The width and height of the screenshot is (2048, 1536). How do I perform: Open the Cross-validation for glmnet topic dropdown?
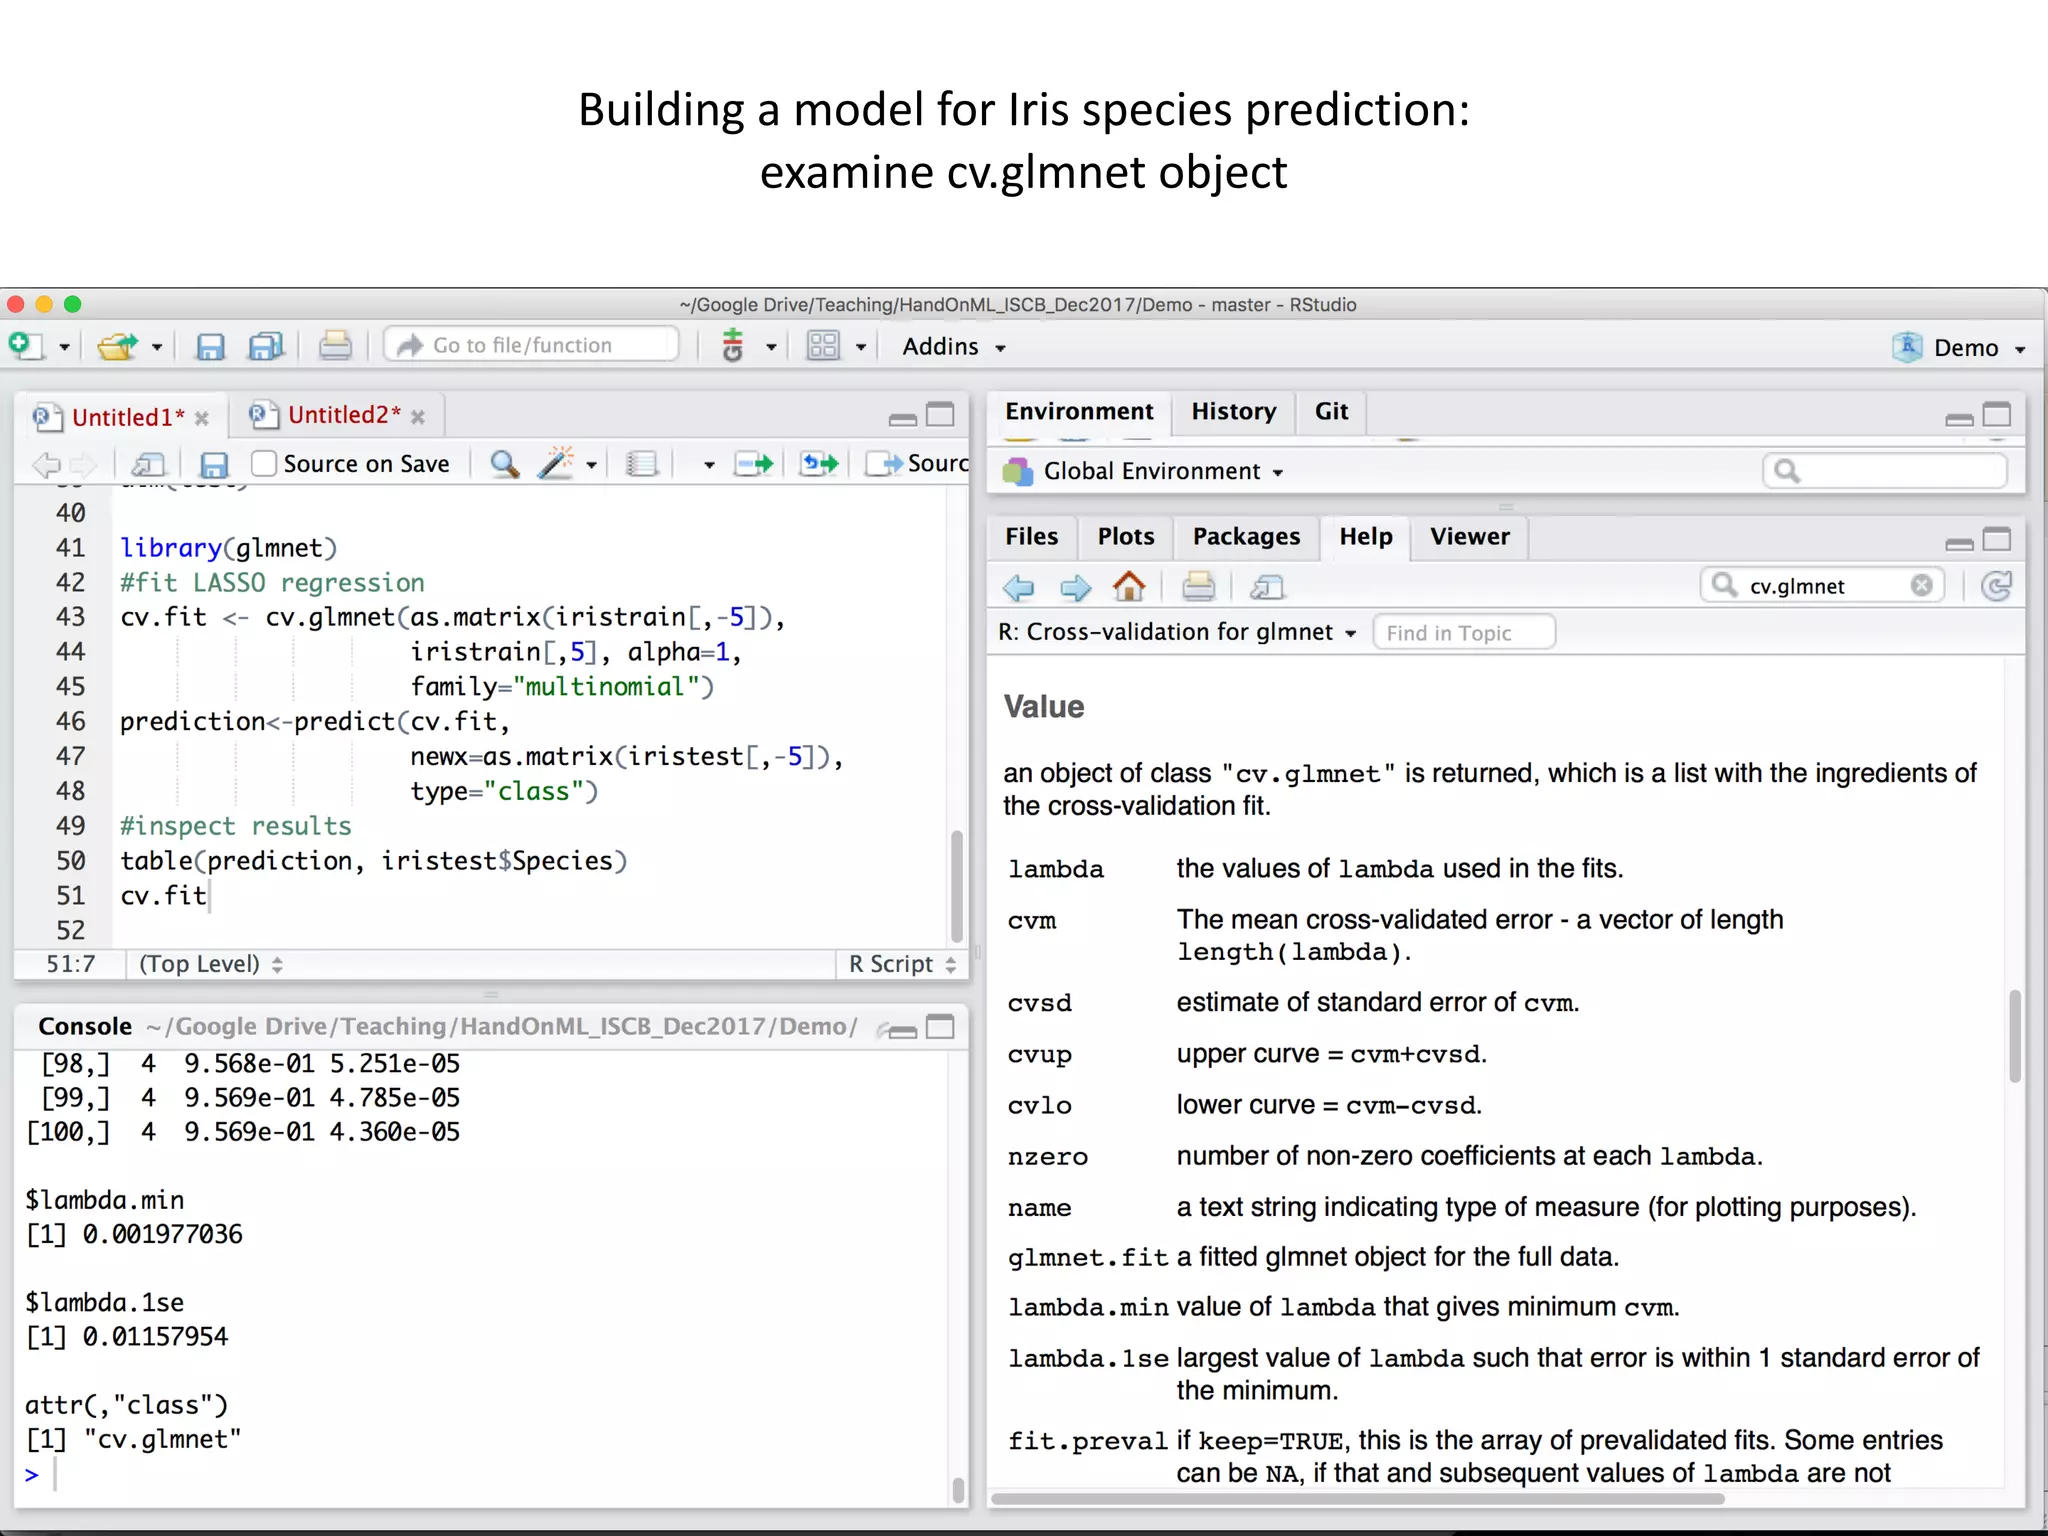(1177, 632)
